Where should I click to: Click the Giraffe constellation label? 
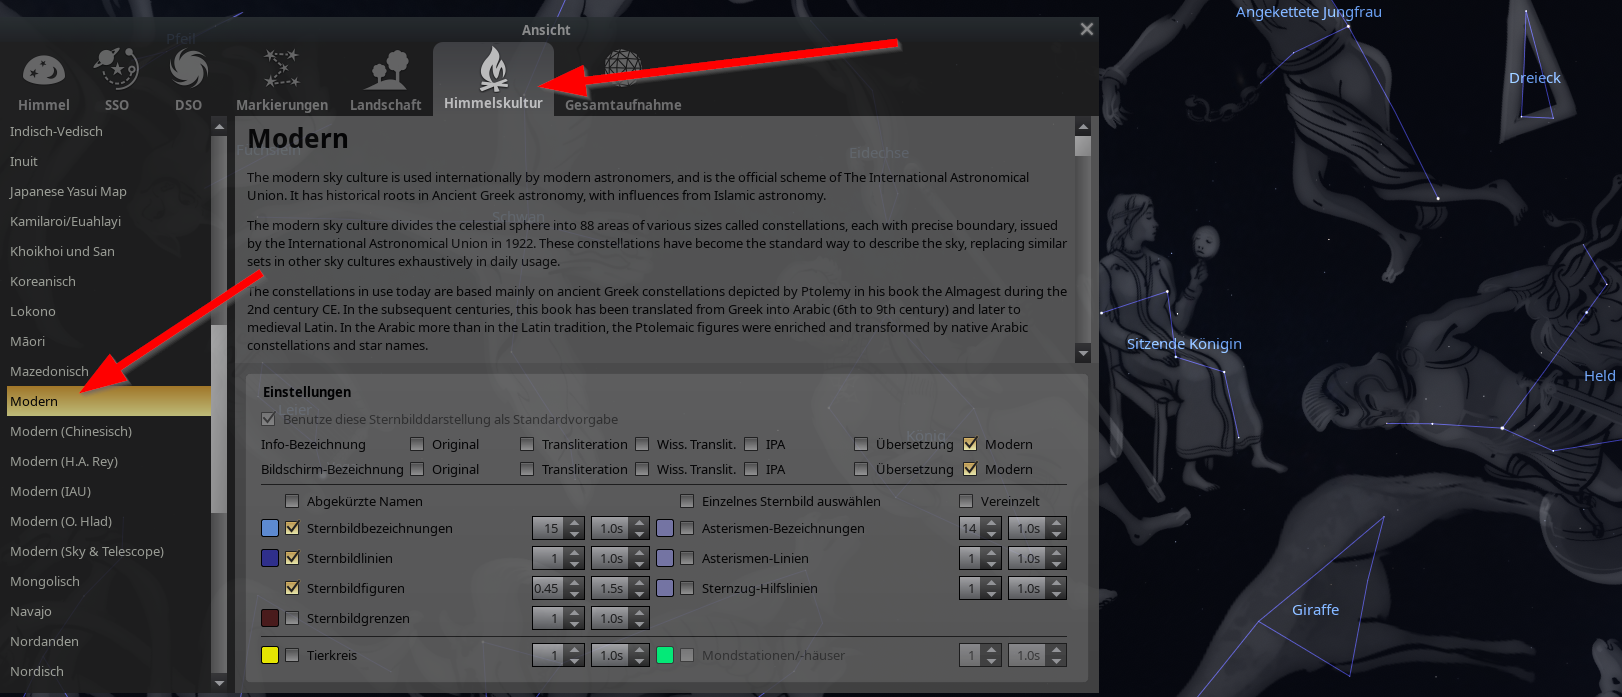1315,609
